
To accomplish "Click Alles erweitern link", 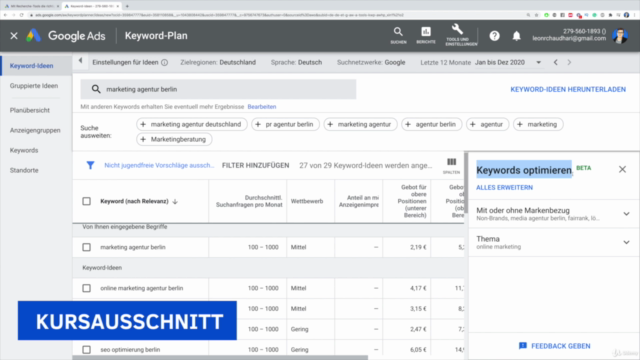I will [504, 187].
